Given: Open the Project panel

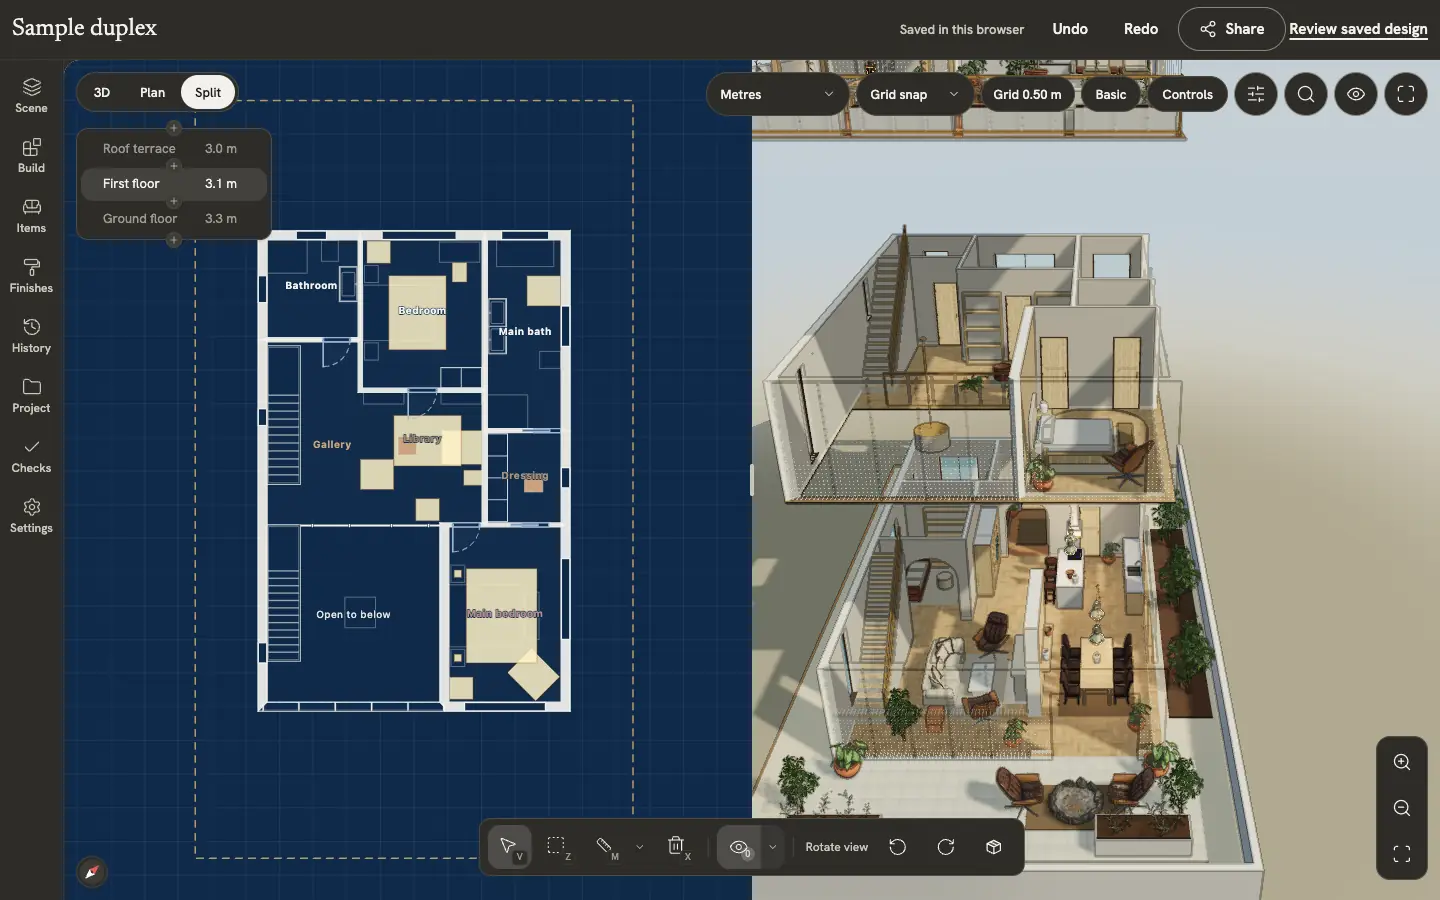Looking at the screenshot, I should pyautogui.click(x=31, y=396).
